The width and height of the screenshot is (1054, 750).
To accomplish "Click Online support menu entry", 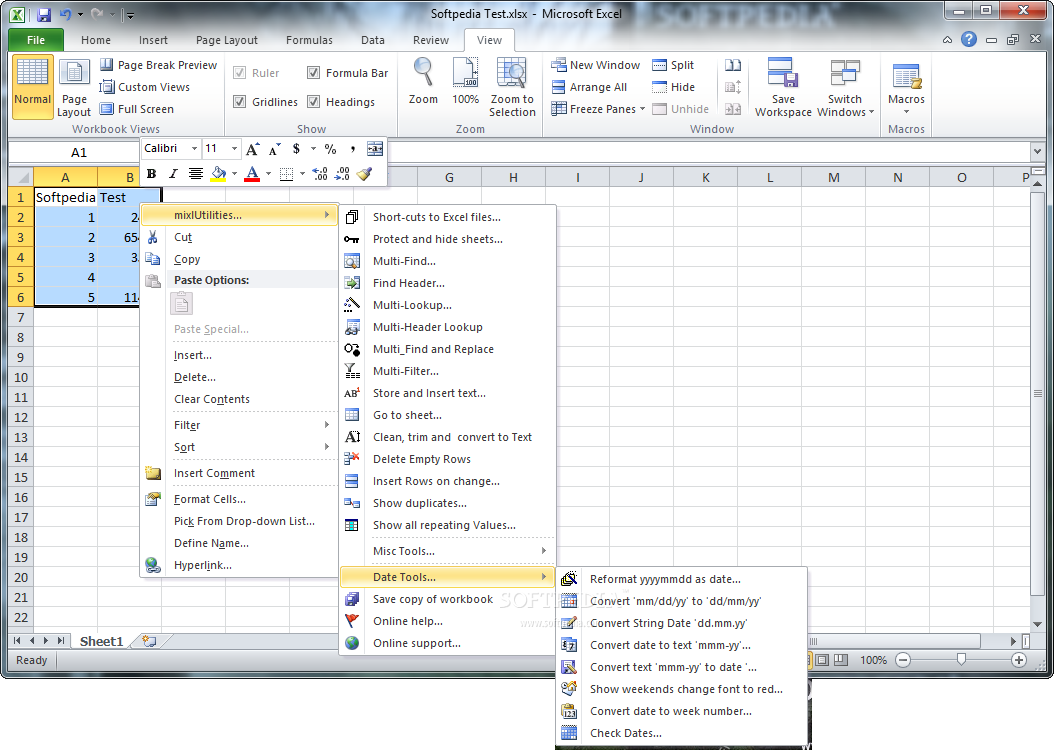I will [448, 643].
